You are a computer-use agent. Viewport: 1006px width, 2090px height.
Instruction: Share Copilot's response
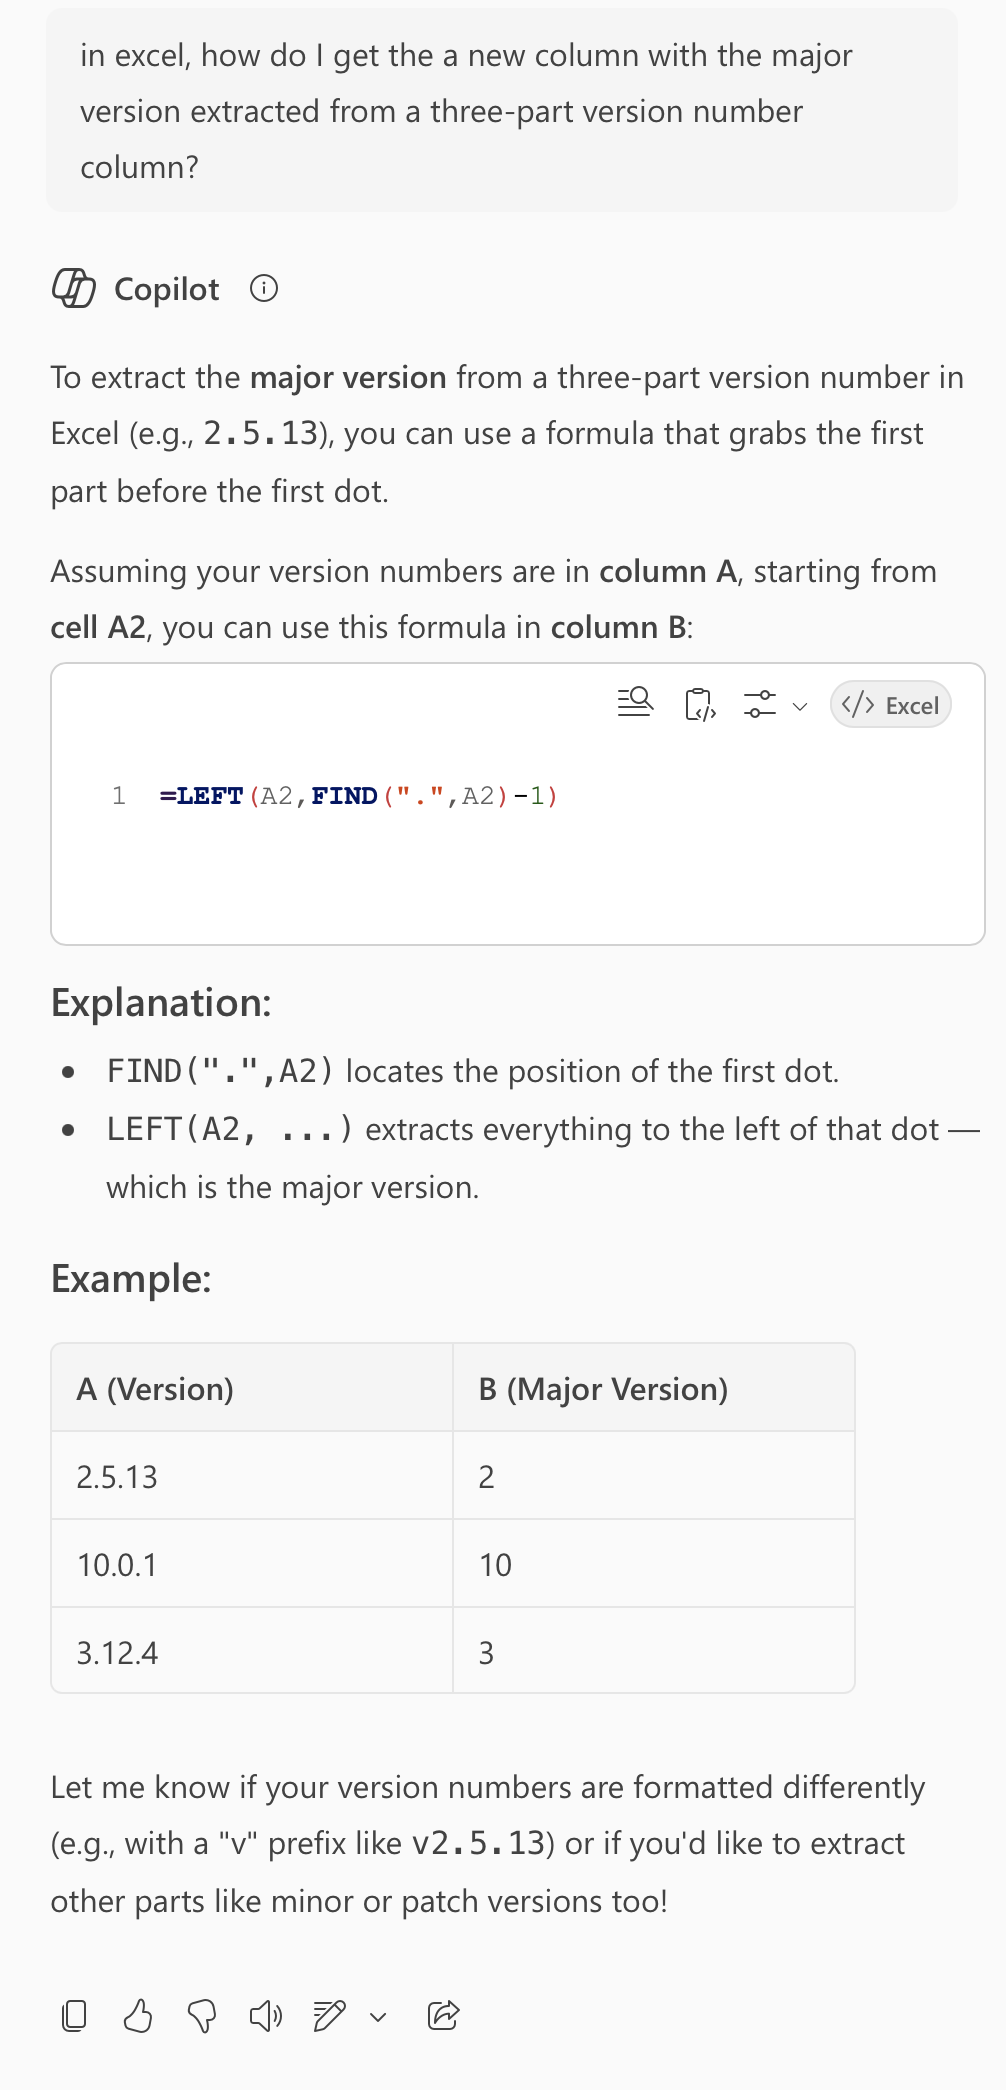tap(443, 2017)
